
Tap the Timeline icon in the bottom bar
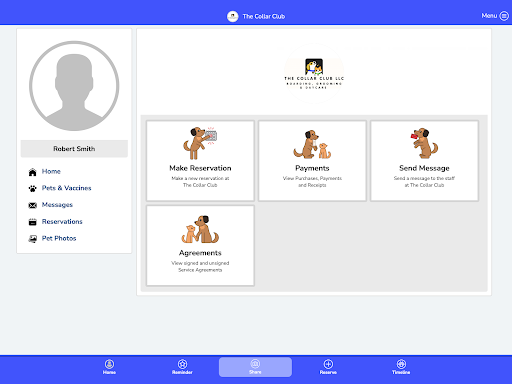[401, 364]
